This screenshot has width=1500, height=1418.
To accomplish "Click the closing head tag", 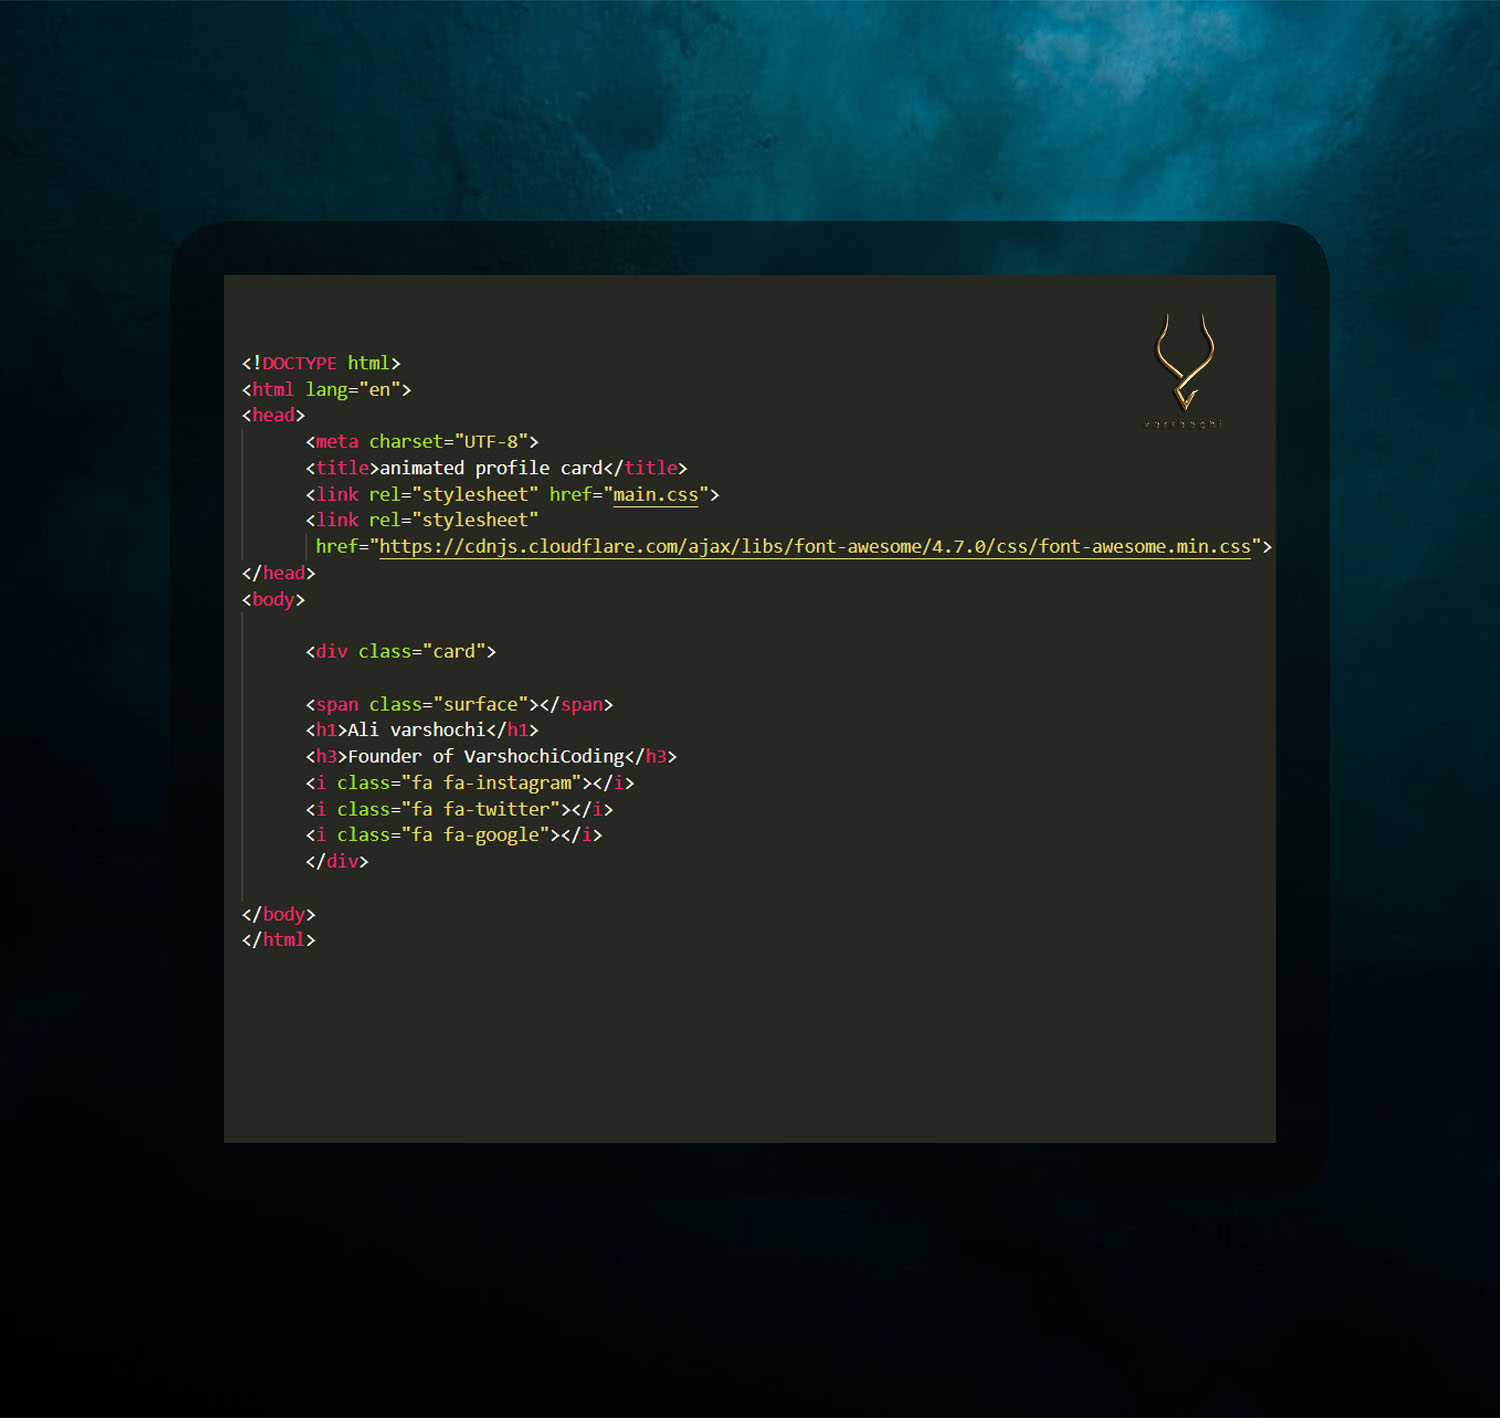I will tap(278, 572).
